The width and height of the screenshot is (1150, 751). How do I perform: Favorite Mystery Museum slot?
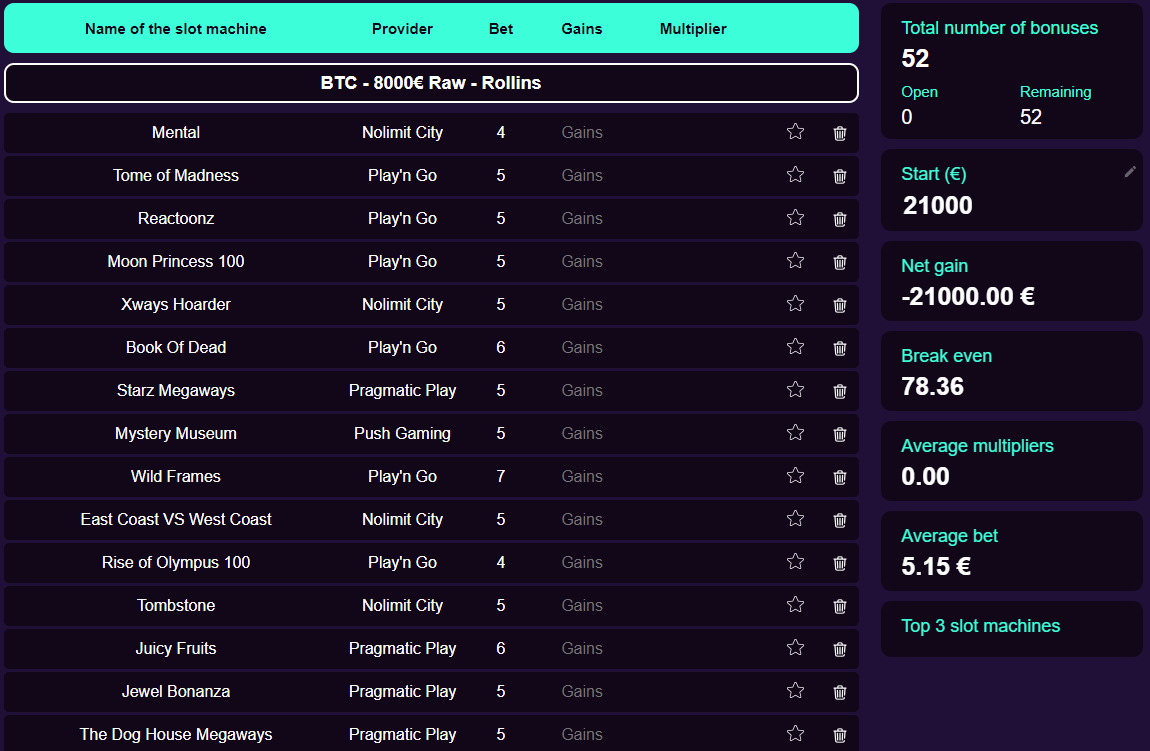click(796, 433)
